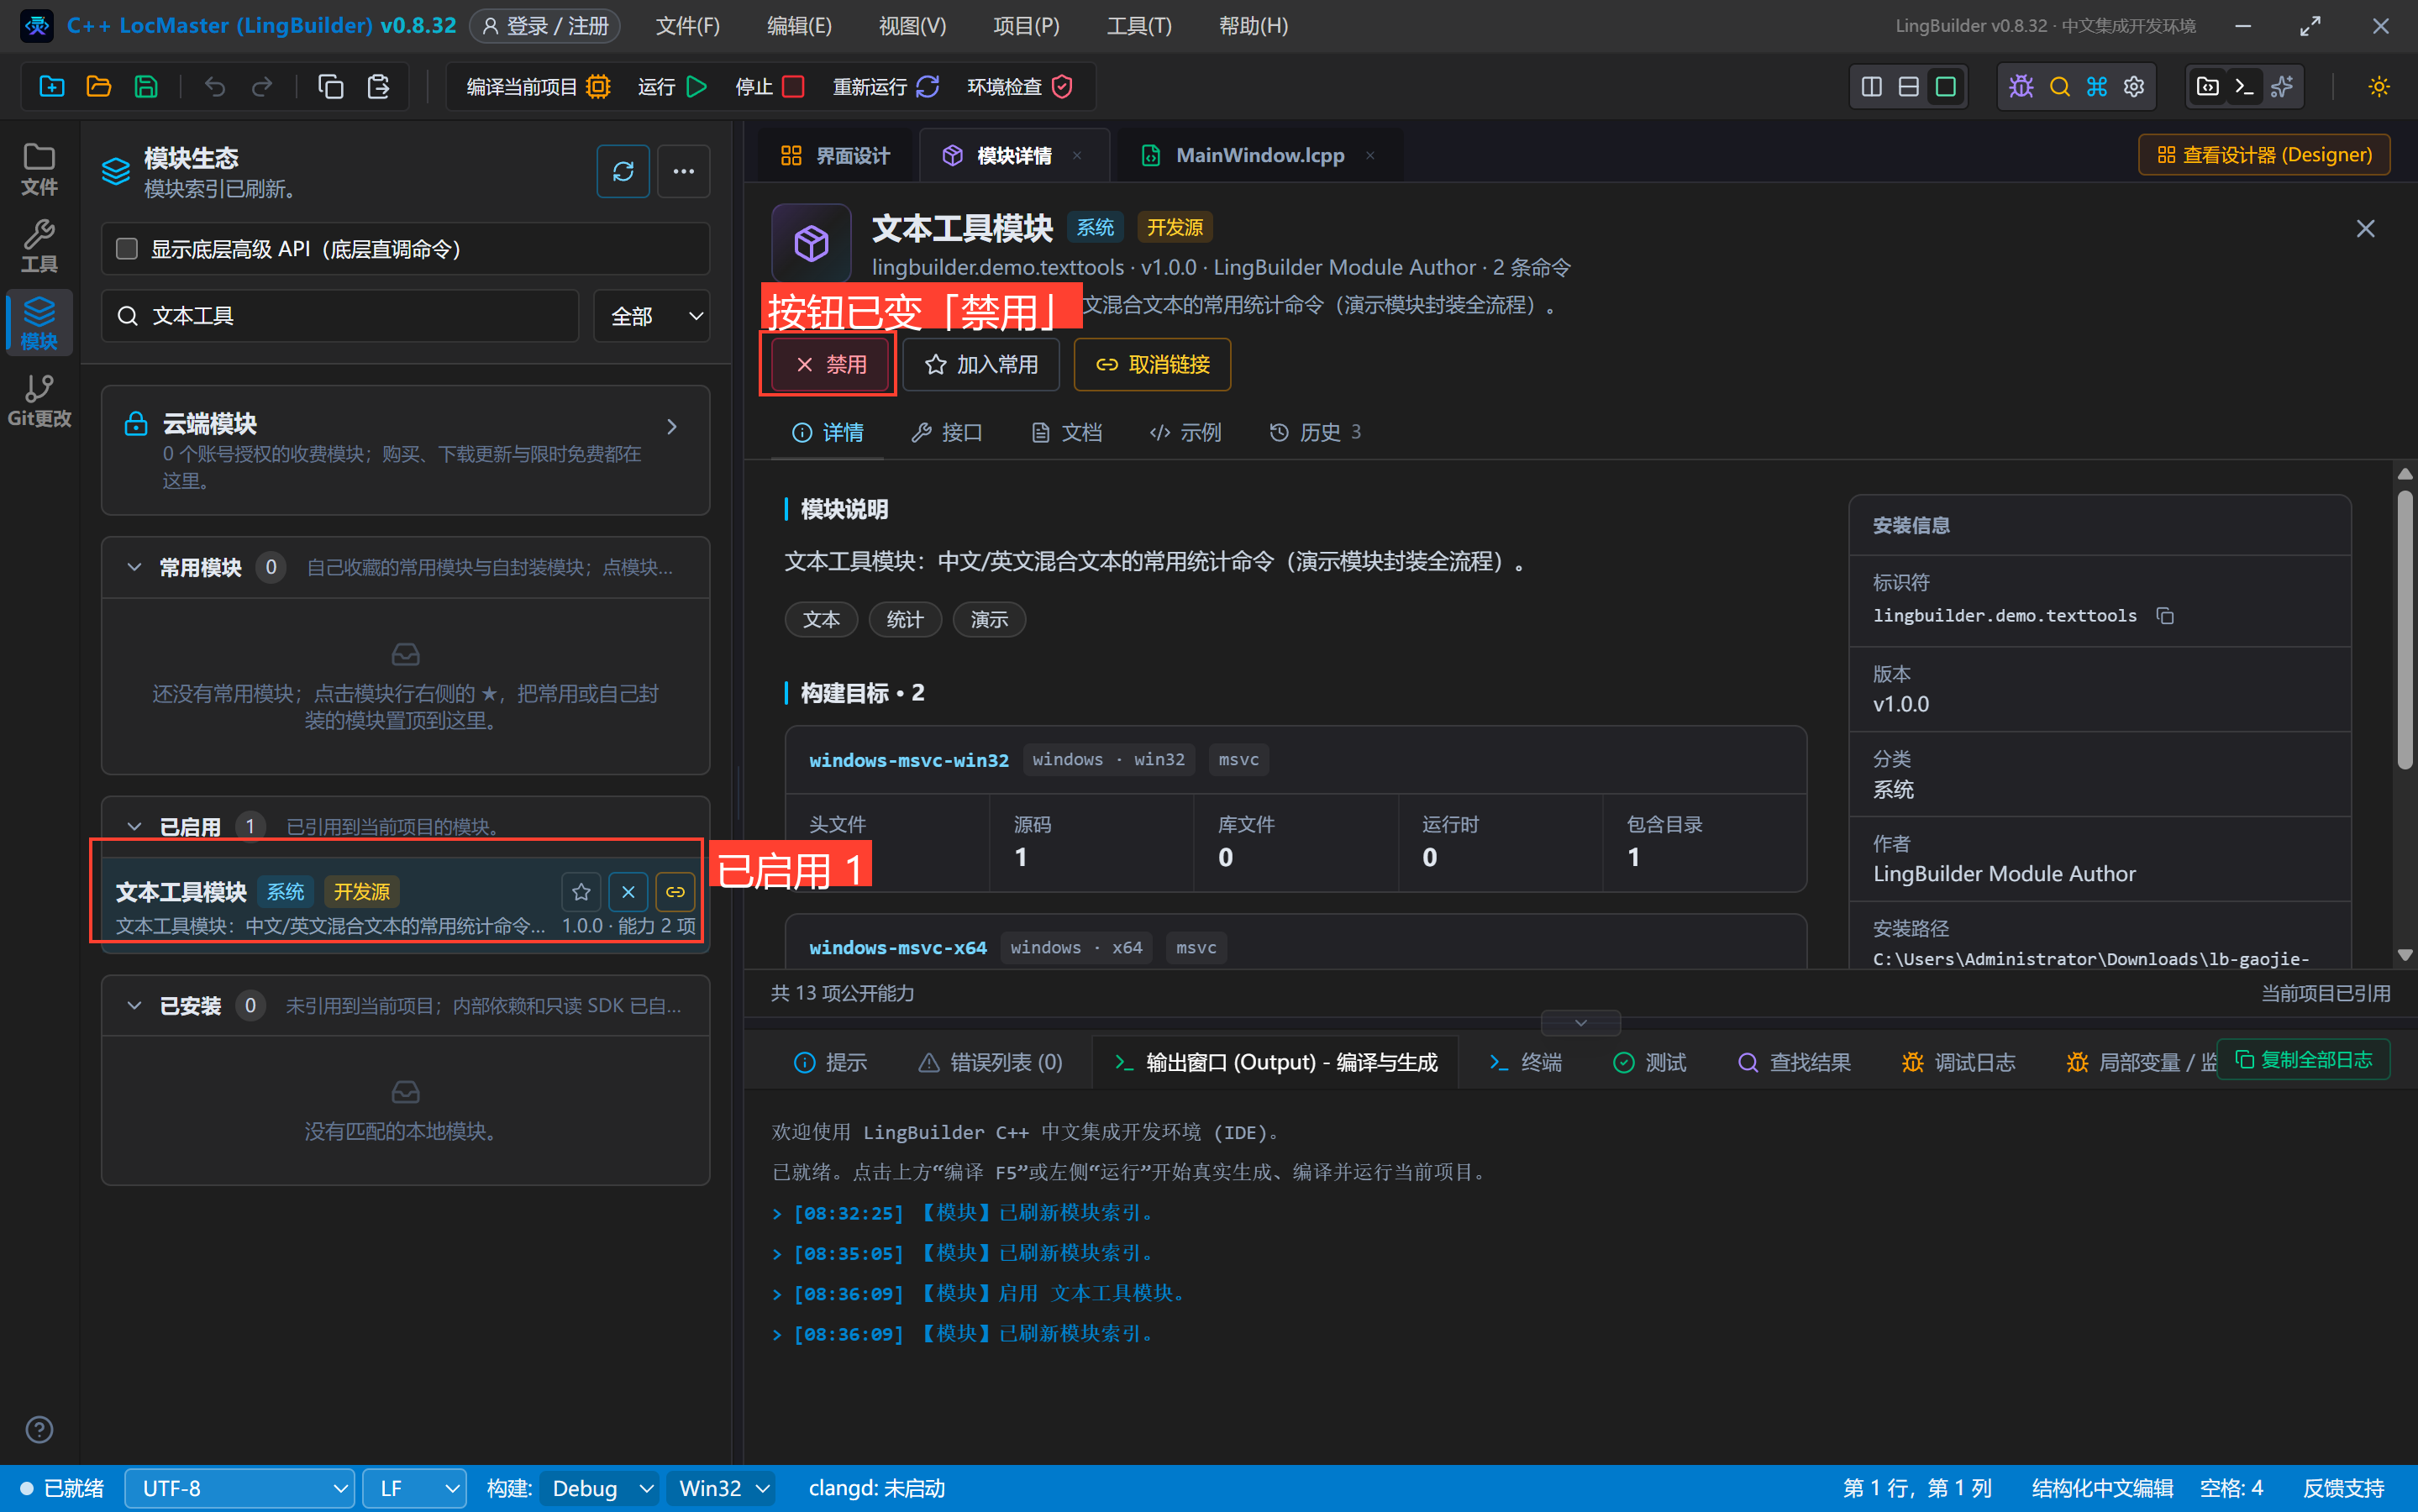
Task: Collapse the 常用模块 section
Action: coord(134,567)
